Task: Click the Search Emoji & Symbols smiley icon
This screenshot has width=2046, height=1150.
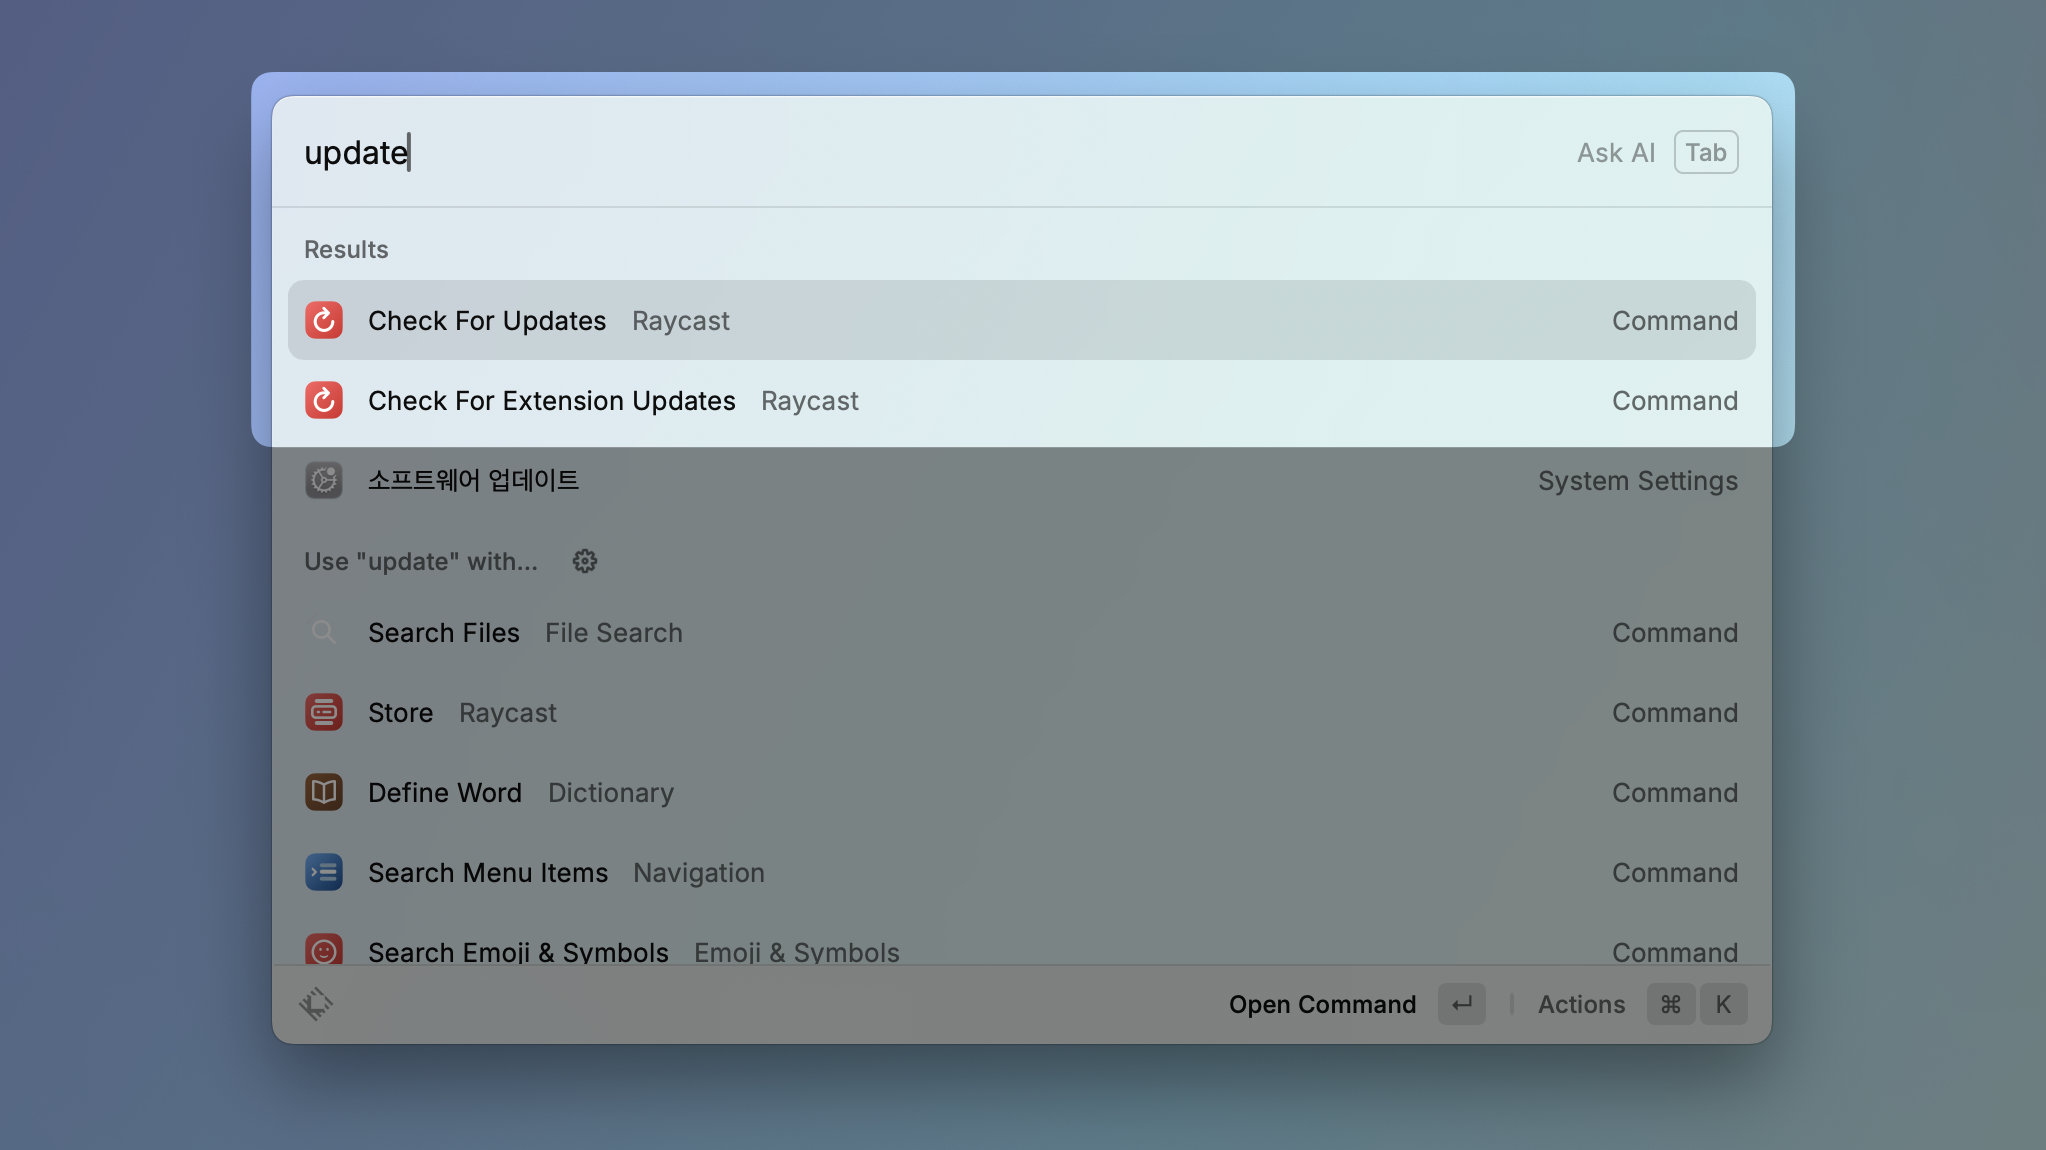Action: (x=323, y=950)
